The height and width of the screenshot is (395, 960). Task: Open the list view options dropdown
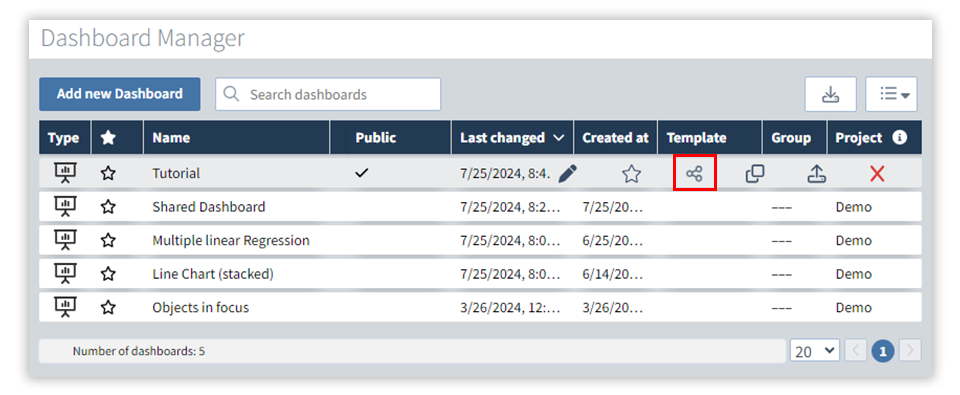click(x=891, y=94)
